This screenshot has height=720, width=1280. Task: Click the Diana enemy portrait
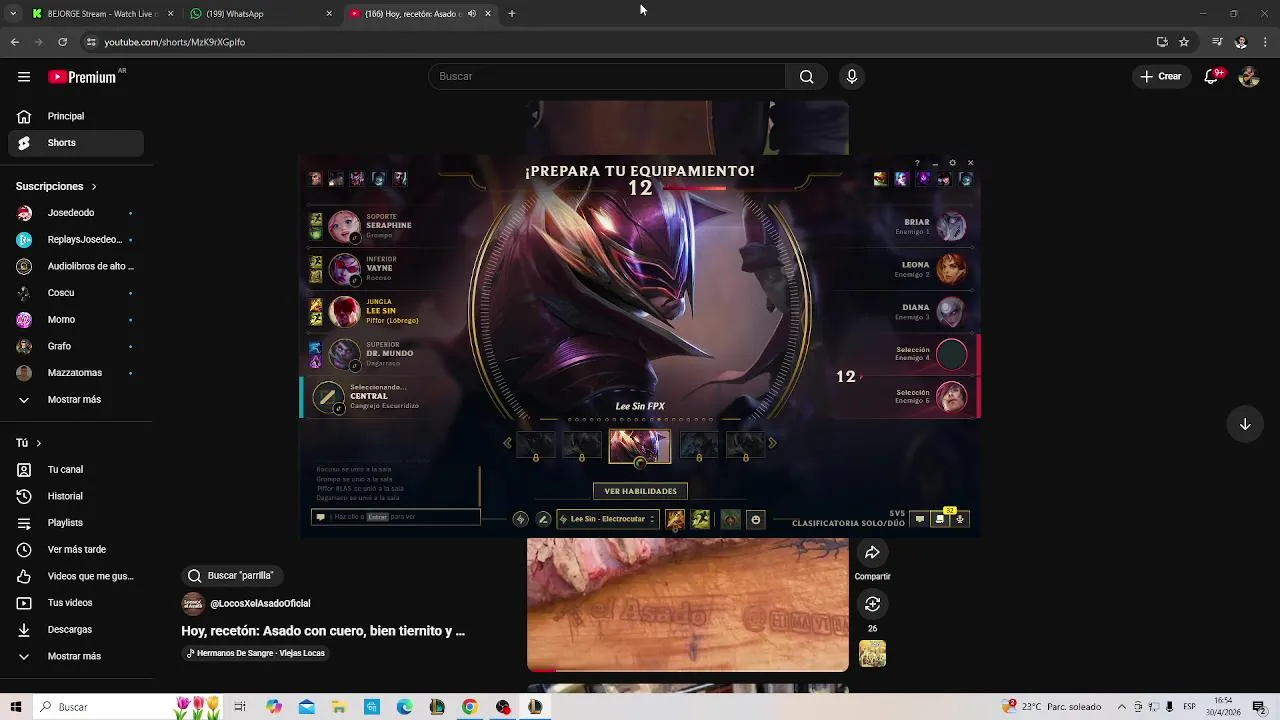[x=951, y=312]
